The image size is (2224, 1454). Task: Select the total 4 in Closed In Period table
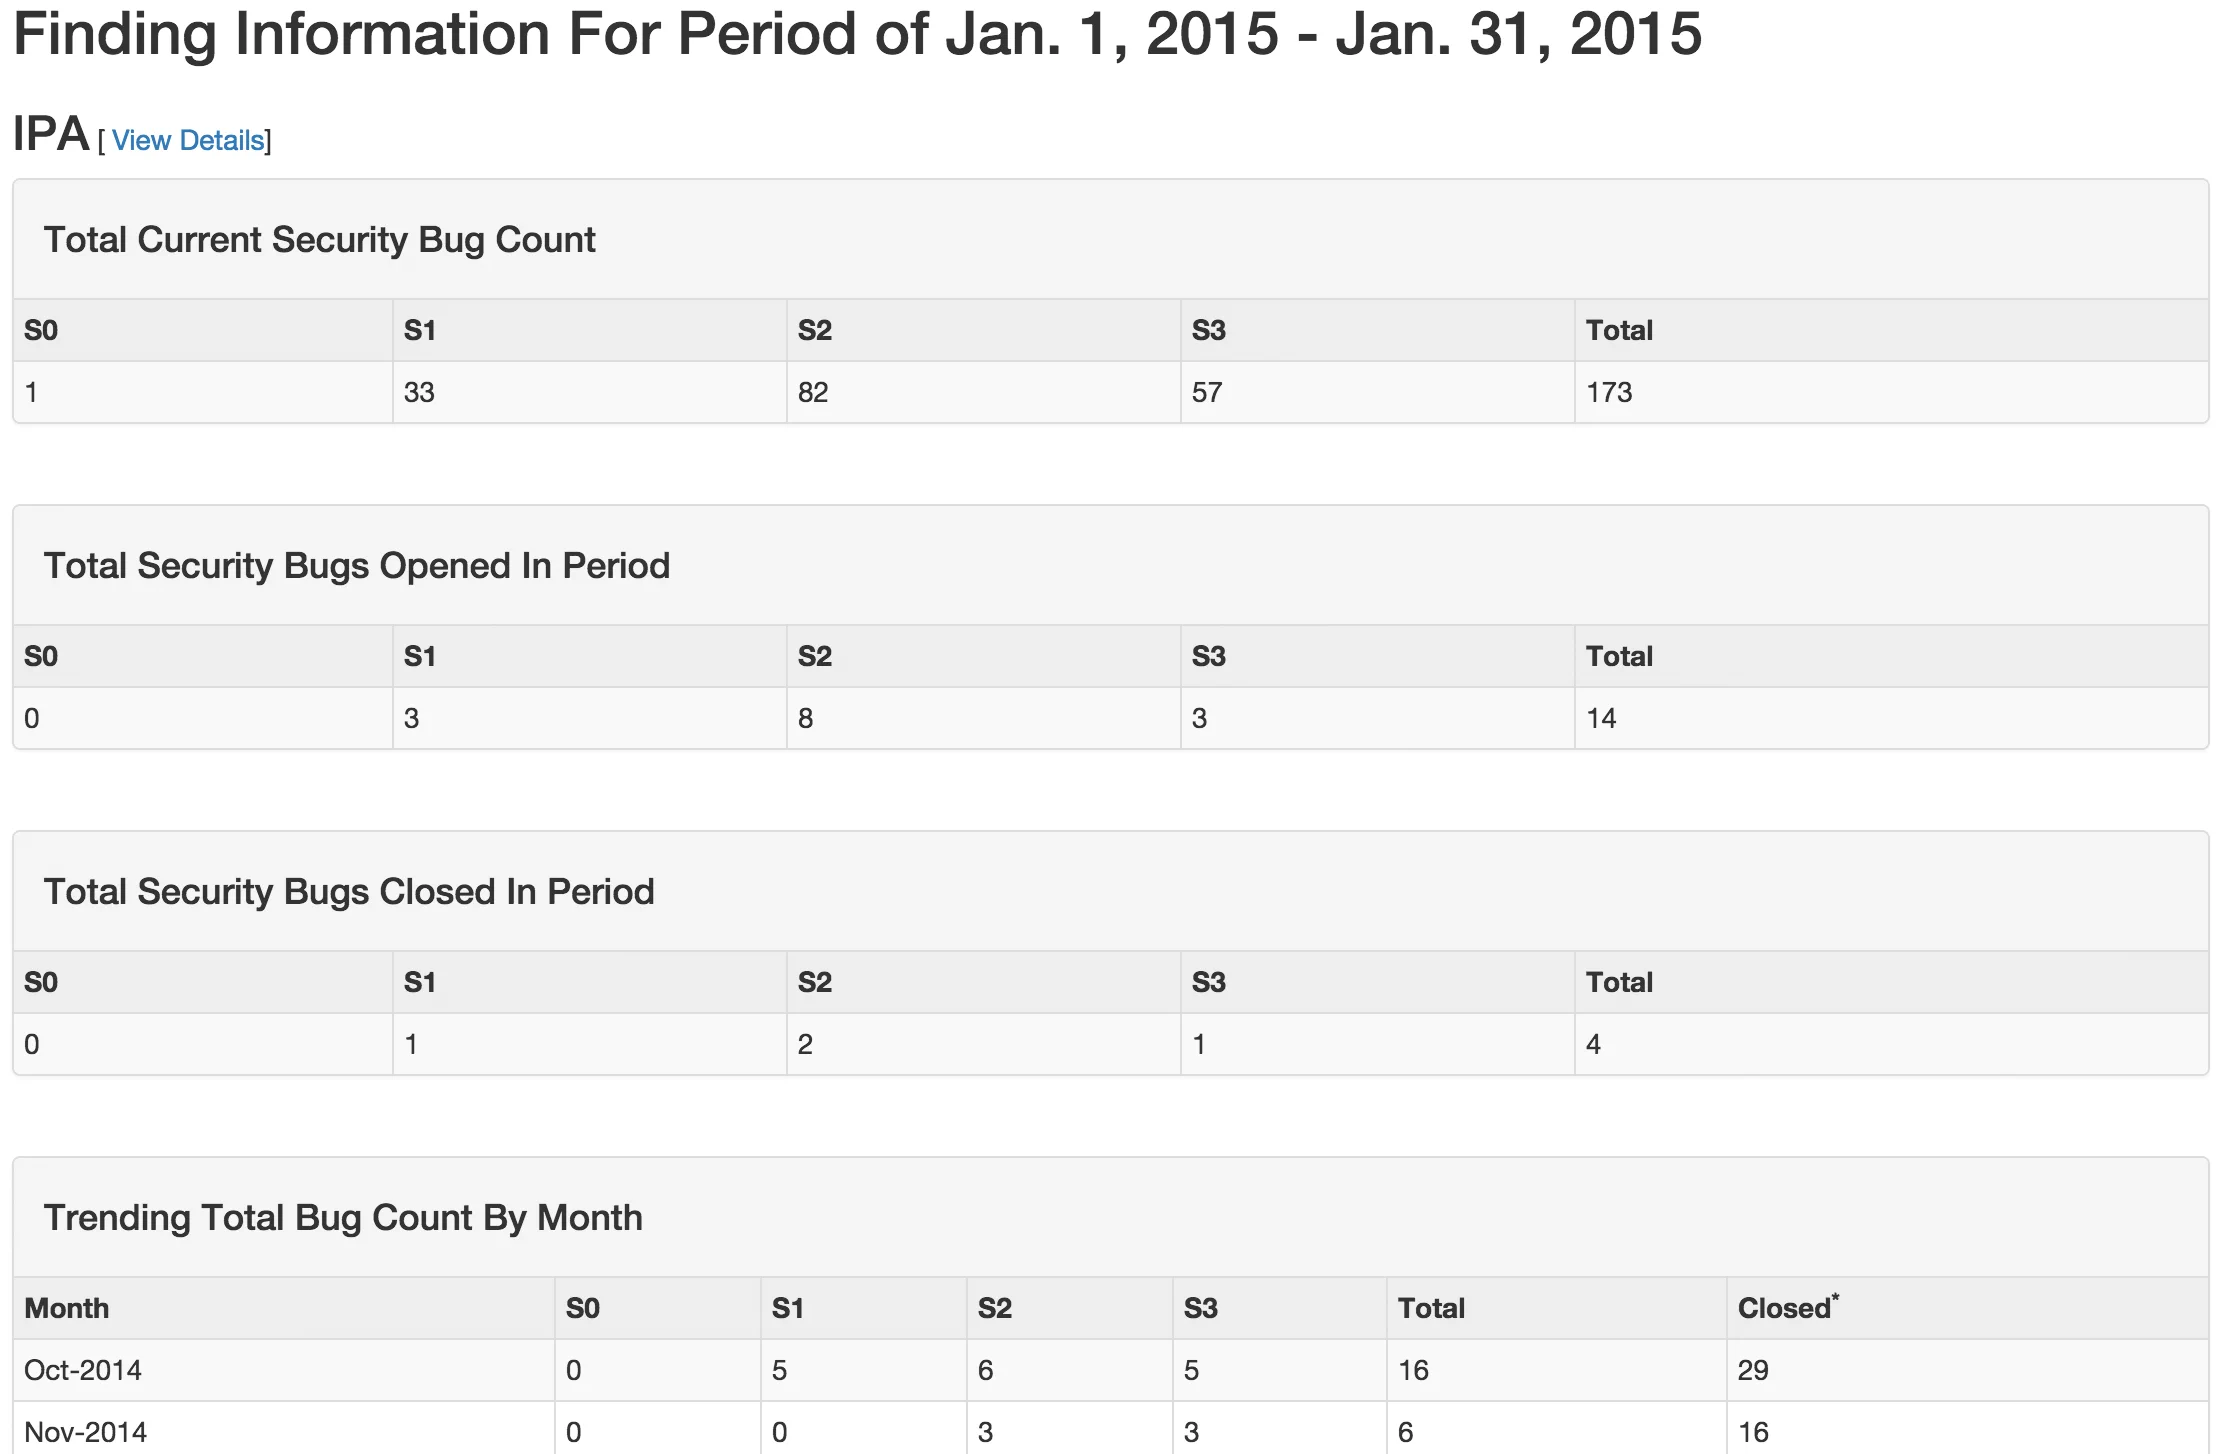click(1593, 1044)
